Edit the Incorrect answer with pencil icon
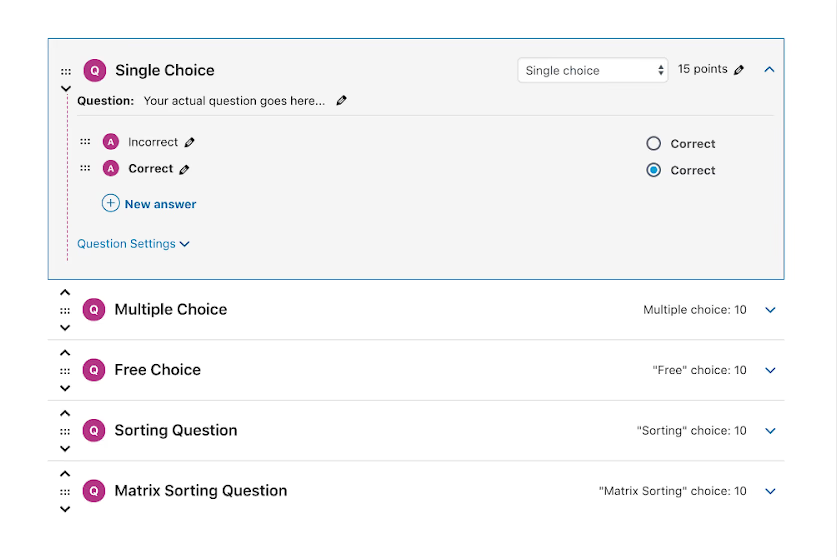The height and width of the screenshot is (557, 837). (x=189, y=142)
